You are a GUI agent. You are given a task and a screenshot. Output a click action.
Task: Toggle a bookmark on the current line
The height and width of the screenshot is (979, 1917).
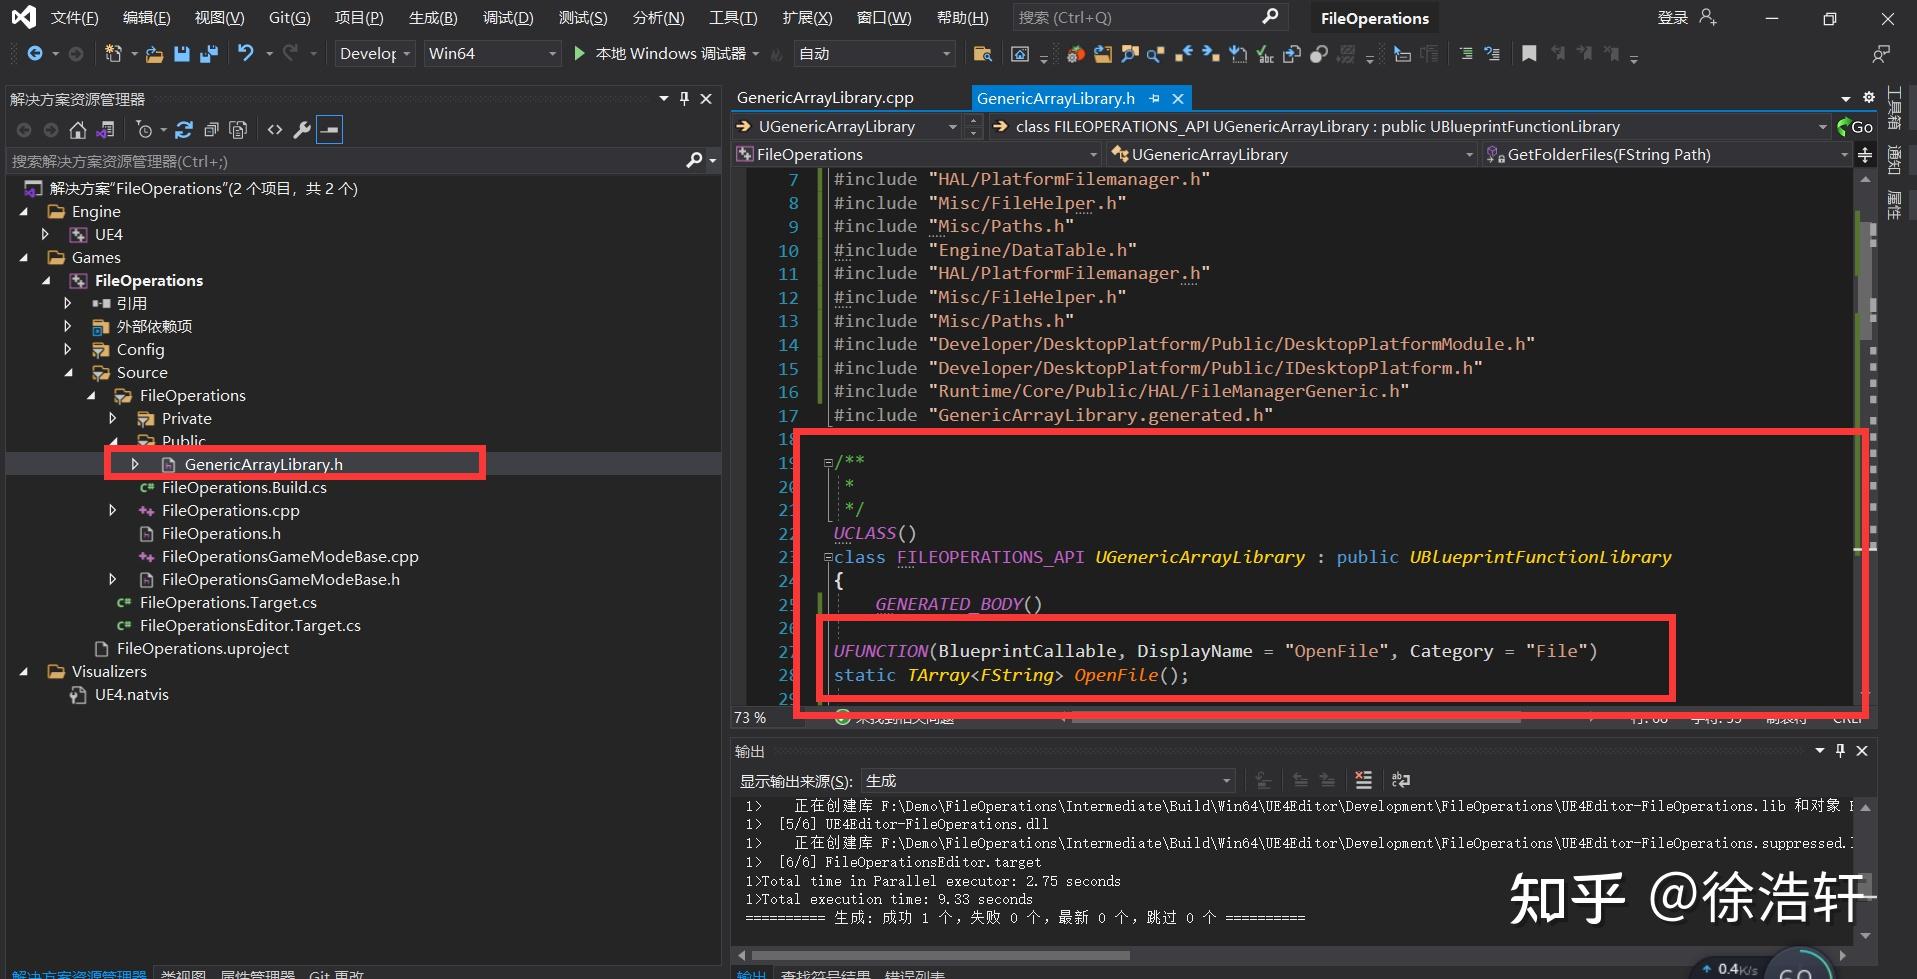[1528, 53]
